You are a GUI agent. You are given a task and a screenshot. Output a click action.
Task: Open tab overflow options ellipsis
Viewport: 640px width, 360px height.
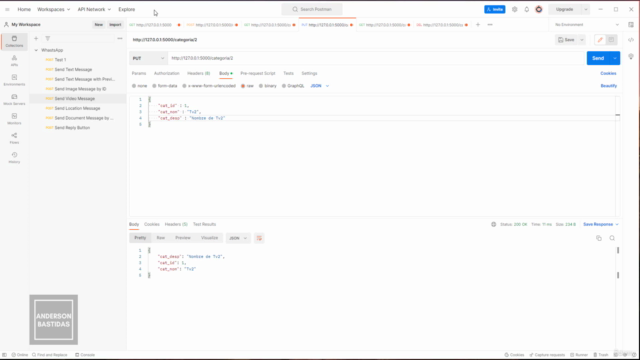coord(490,24)
